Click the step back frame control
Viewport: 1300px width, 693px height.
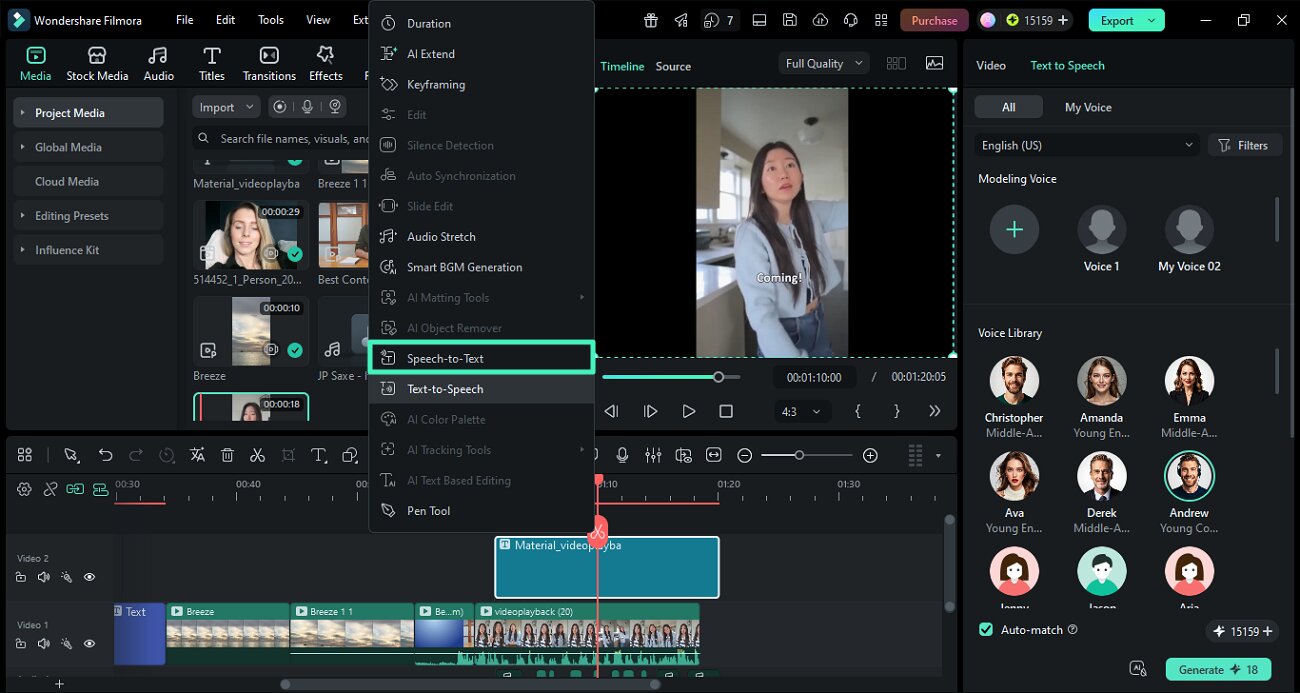612,411
